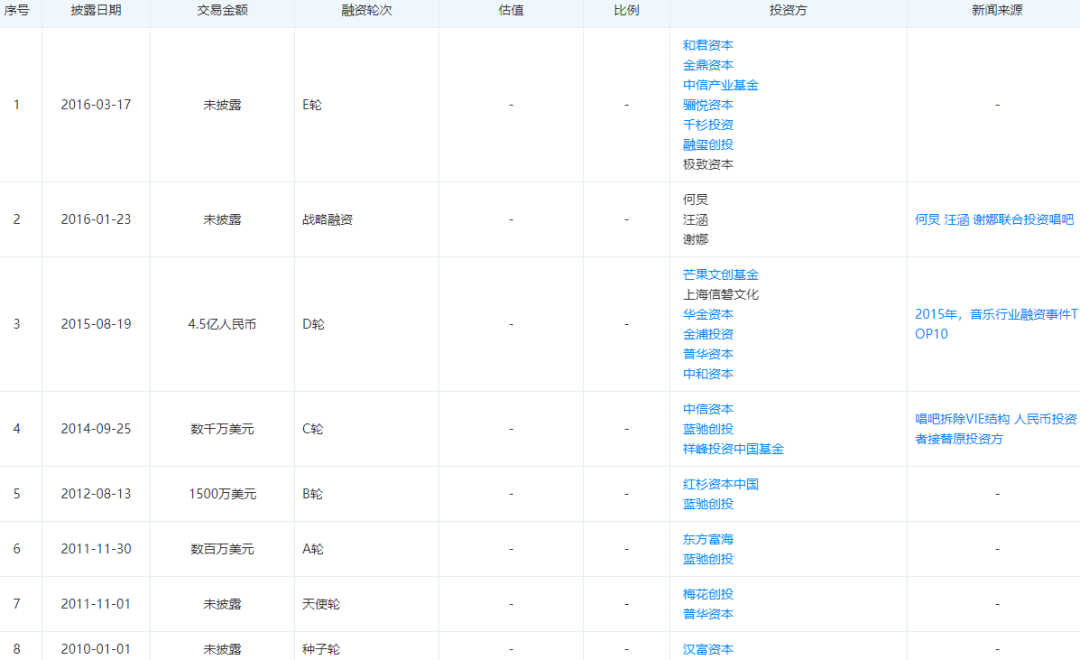Open the 2015年音乐行业融资事件TOP10 news link
Screen dimensions: 1080x660
pos(996,324)
